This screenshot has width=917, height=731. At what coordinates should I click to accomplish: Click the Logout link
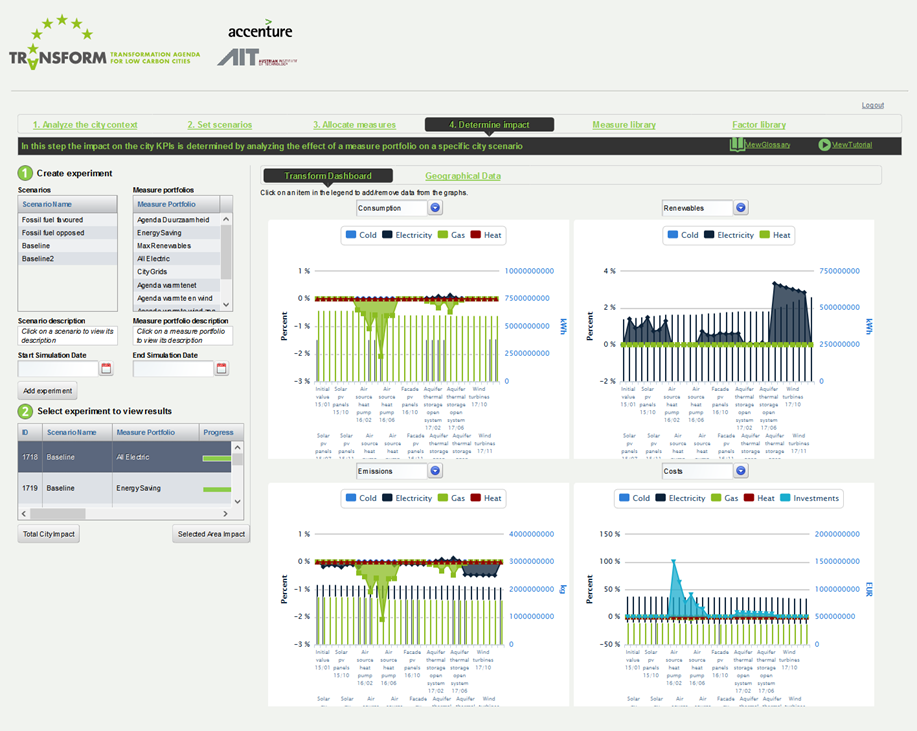click(x=872, y=105)
